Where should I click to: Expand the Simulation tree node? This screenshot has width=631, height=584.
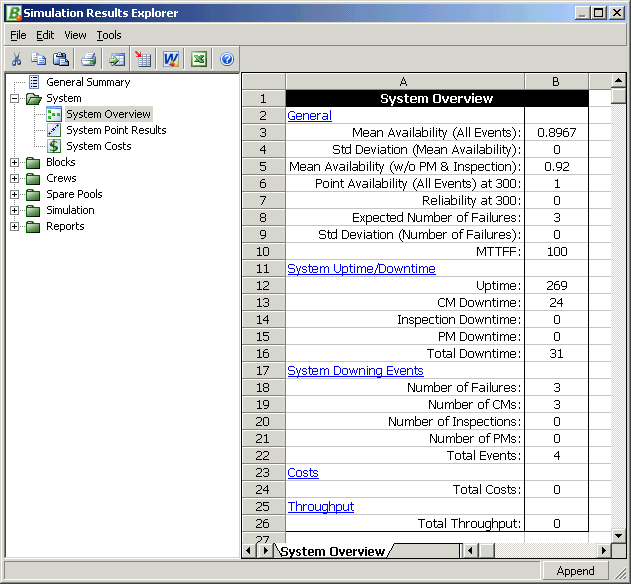pyautogui.click(x=14, y=210)
